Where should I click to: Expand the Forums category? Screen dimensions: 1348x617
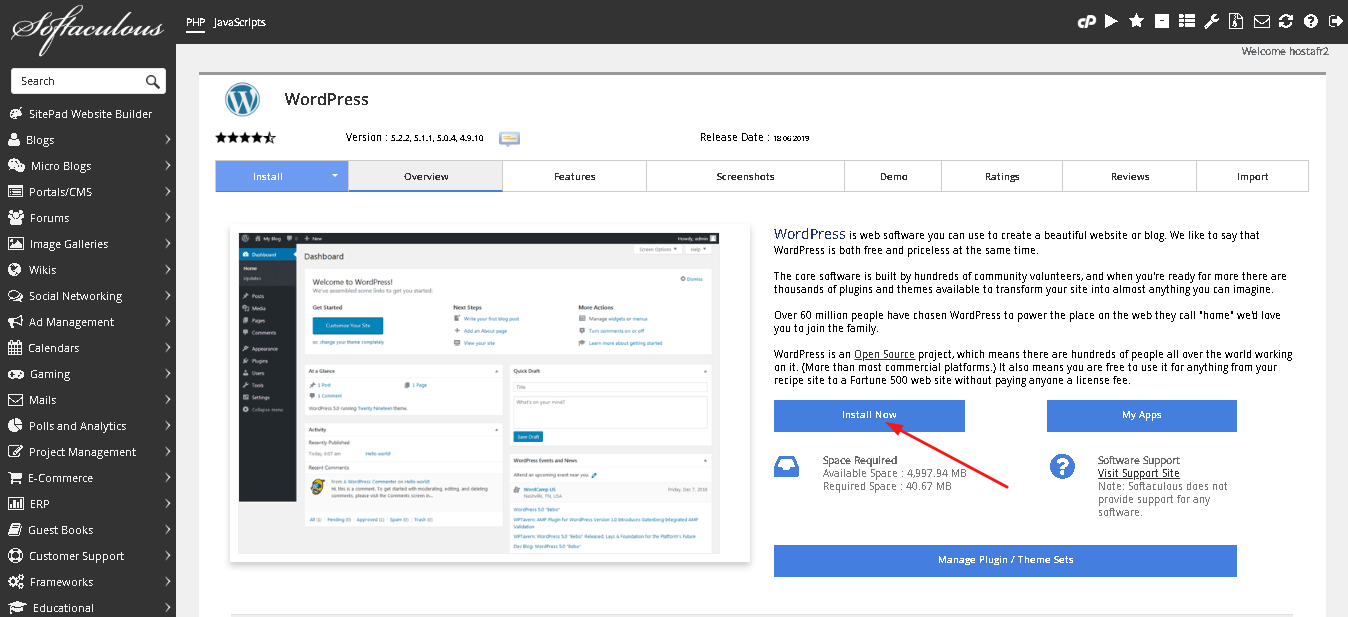point(167,218)
